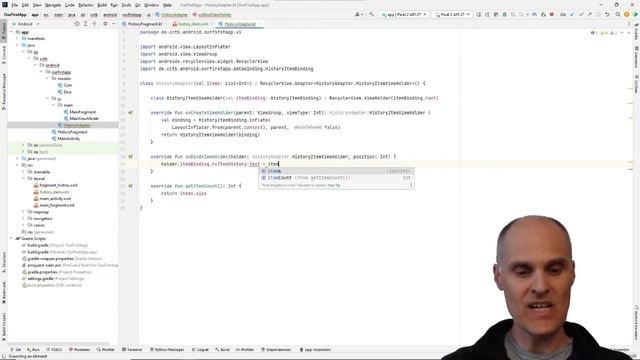The height and width of the screenshot is (360, 640).
Task: Collapse the layout folder node
Action: pyautogui.click(x=24, y=178)
